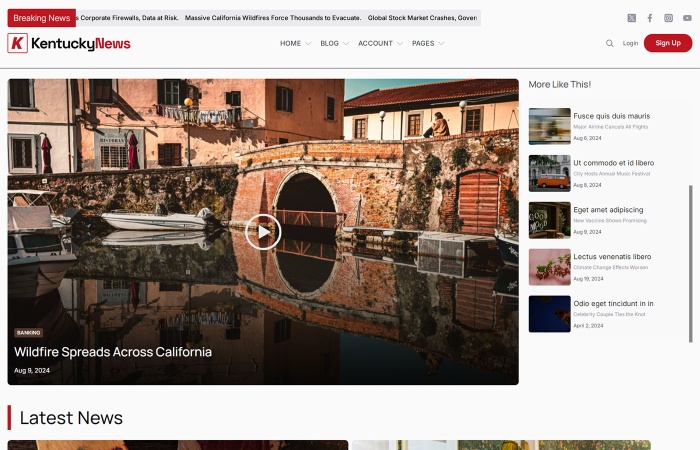Screen dimensions: 700x450
Task: Play the featured wildfire video
Action: point(263,232)
